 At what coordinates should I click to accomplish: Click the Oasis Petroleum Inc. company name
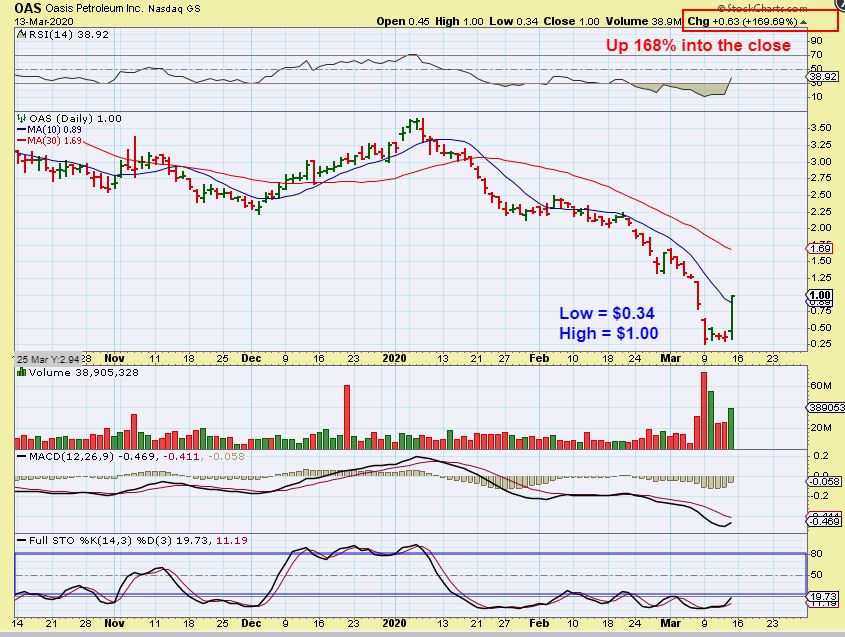(x=95, y=9)
